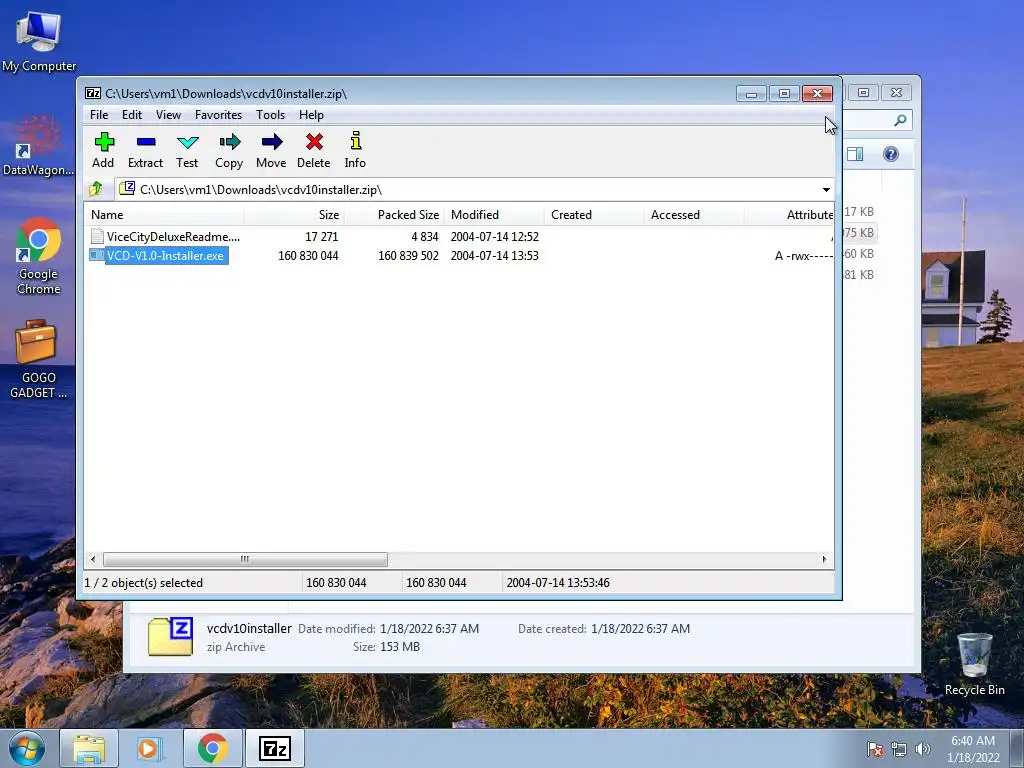Open Chrome from taskbar

212,748
